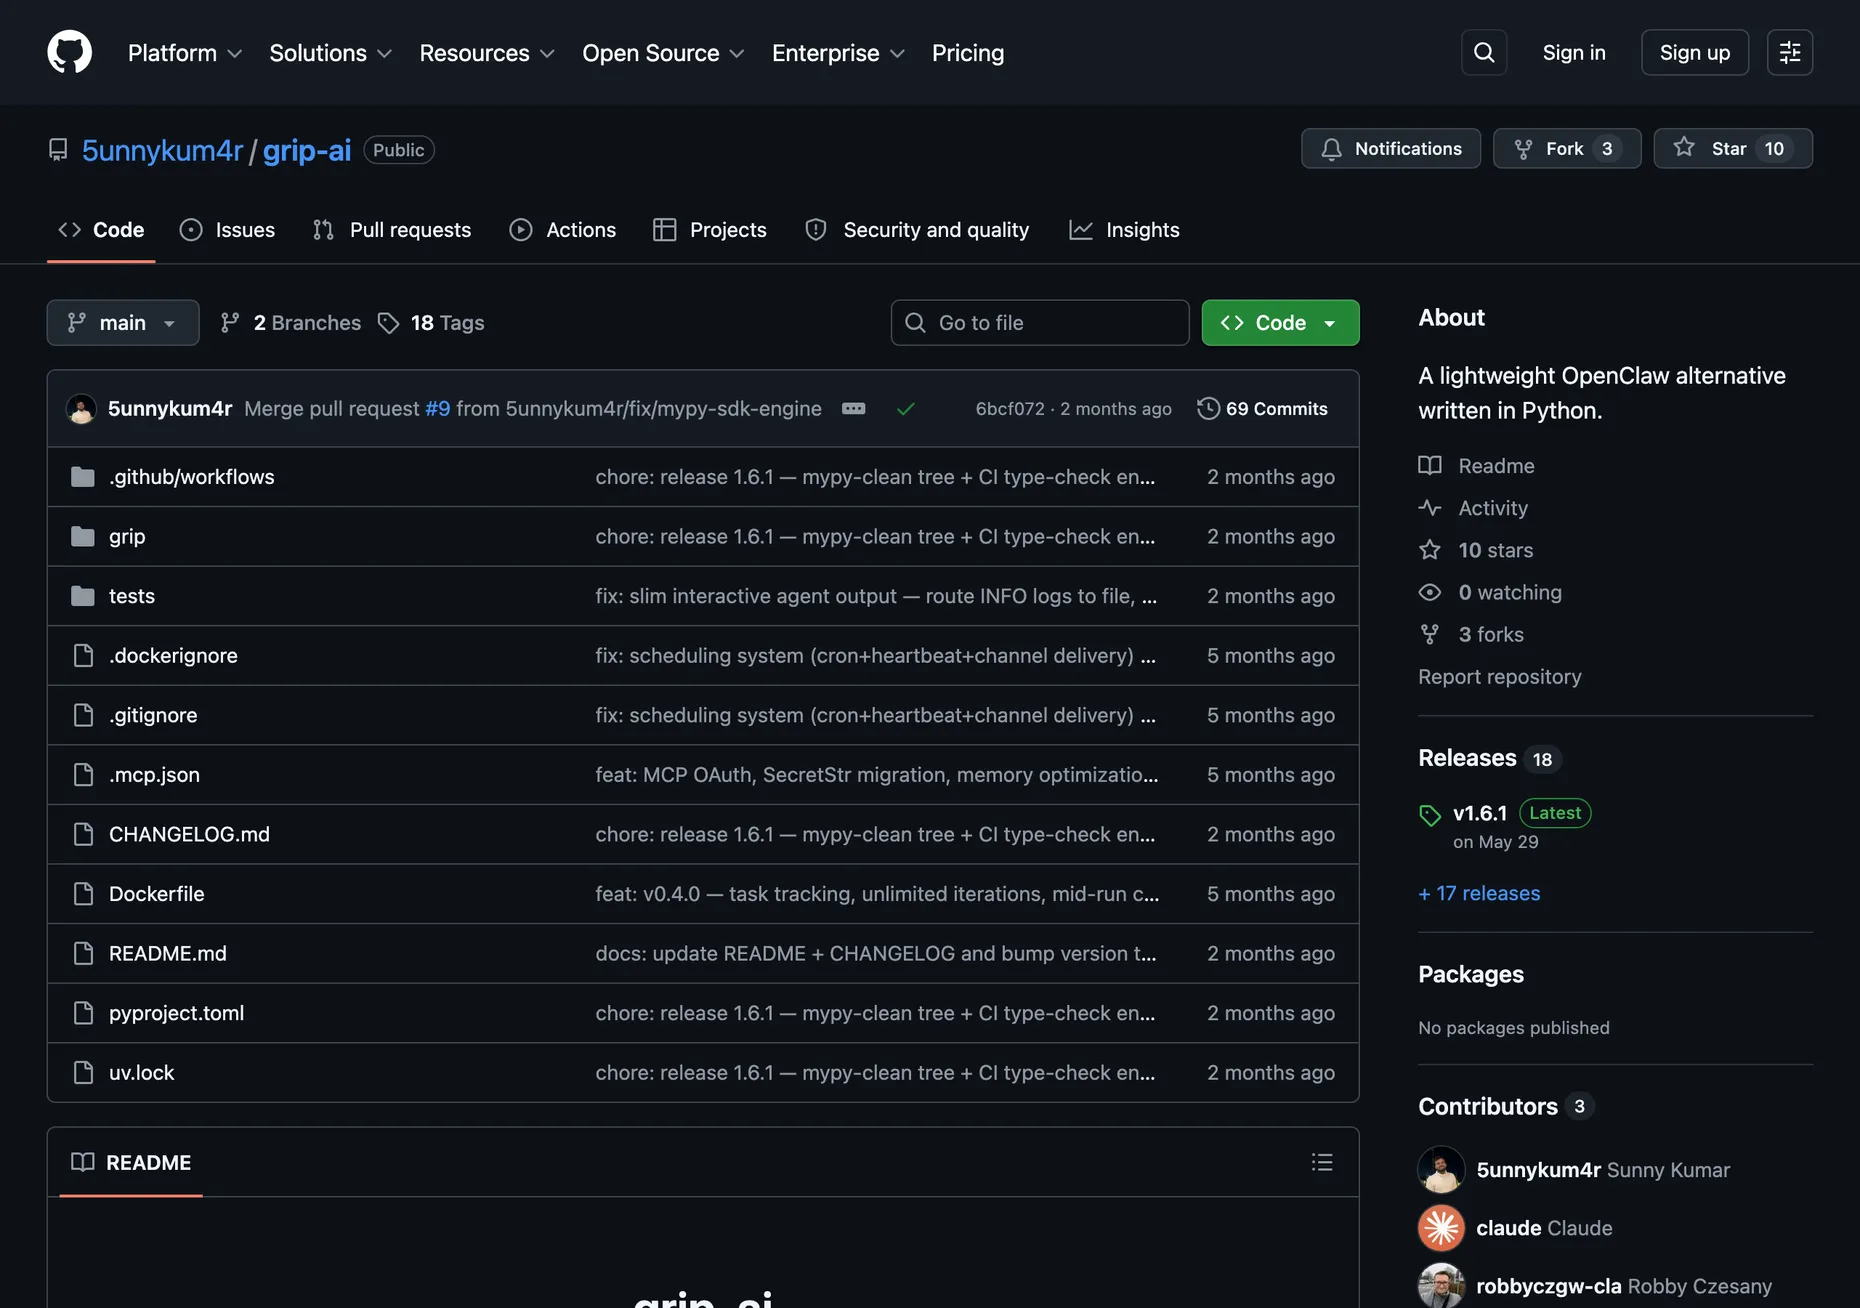The image size is (1860, 1308).
Task: Open the 5unnykum4r owner profile link
Action: (162, 150)
